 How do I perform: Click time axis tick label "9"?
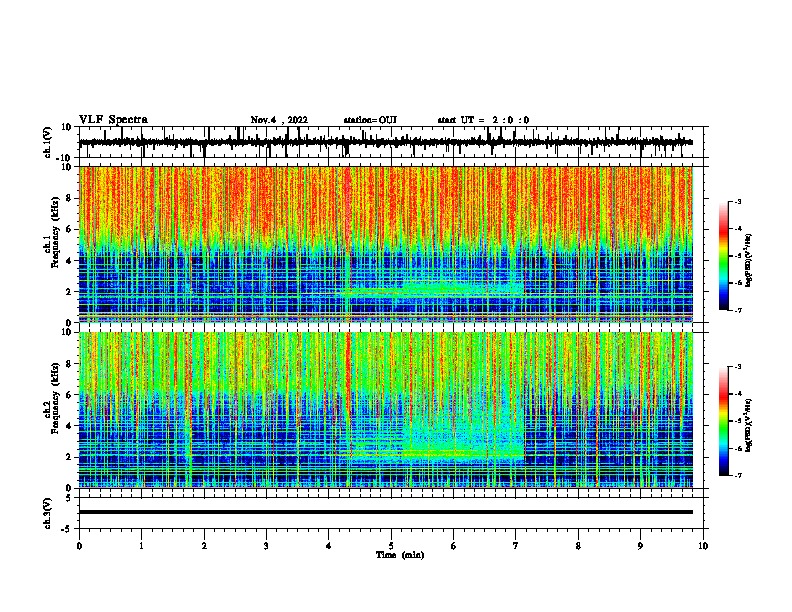(640, 546)
